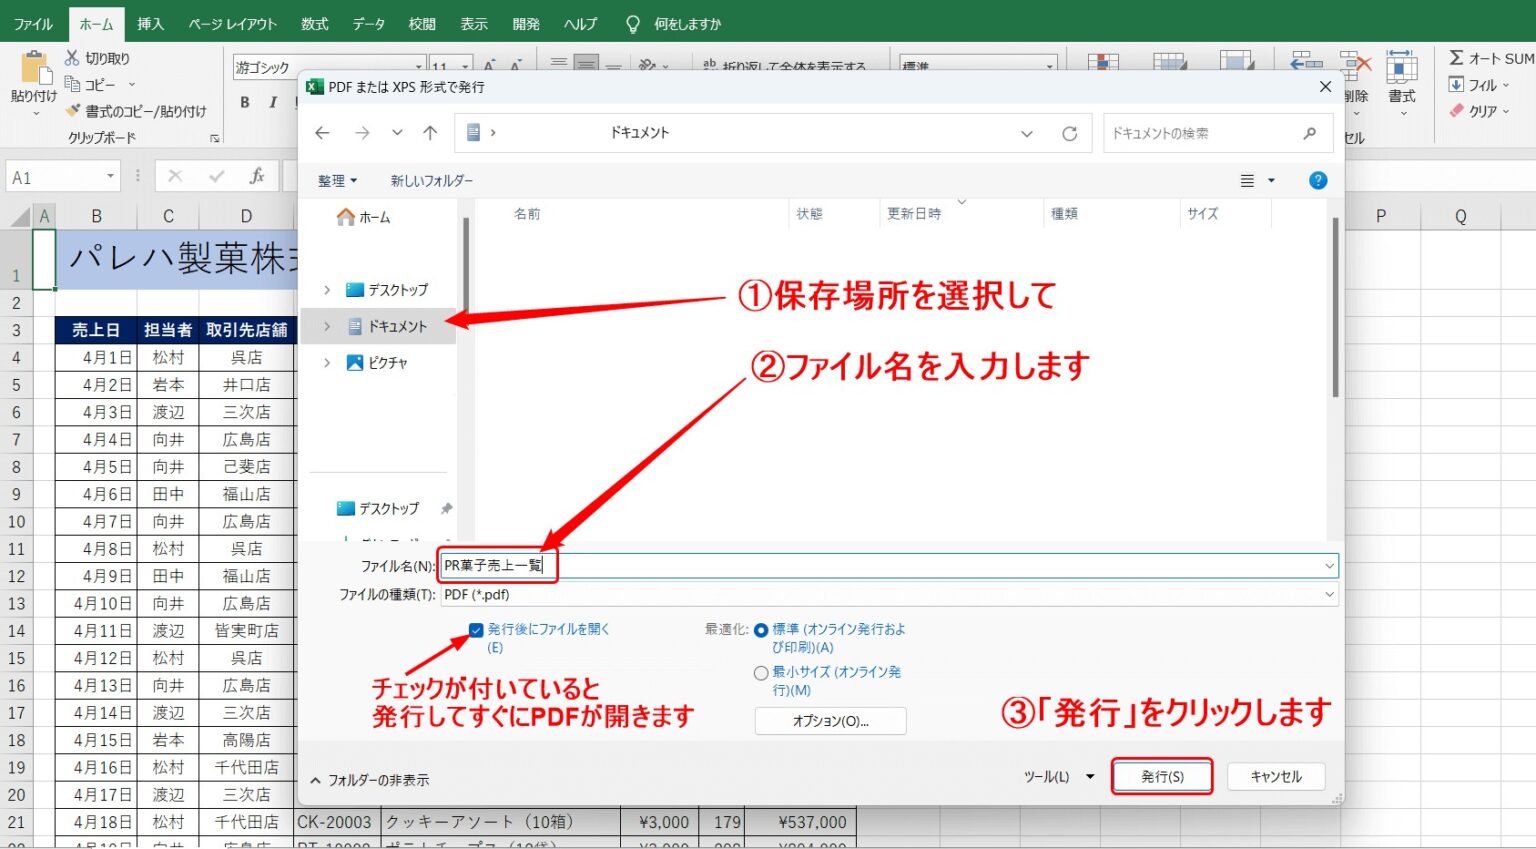Expand the Desktop tree node
Image resolution: width=1536 pixels, height=849 pixels.
point(327,290)
